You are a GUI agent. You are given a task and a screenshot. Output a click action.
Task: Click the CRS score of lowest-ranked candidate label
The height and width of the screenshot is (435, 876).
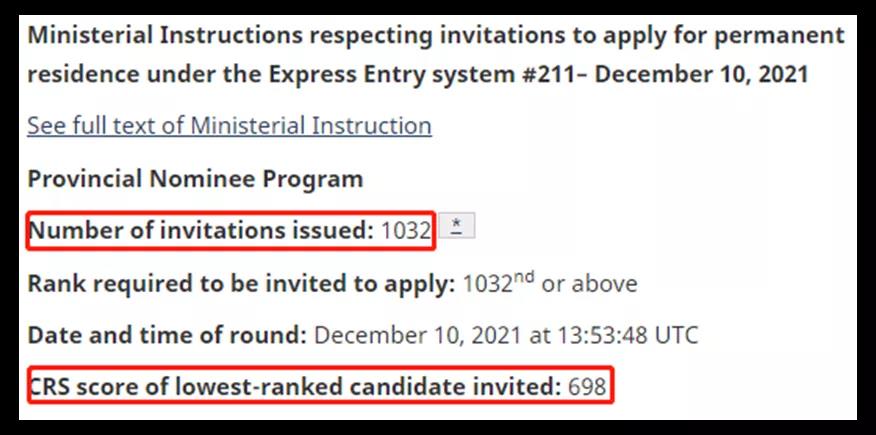(295, 387)
